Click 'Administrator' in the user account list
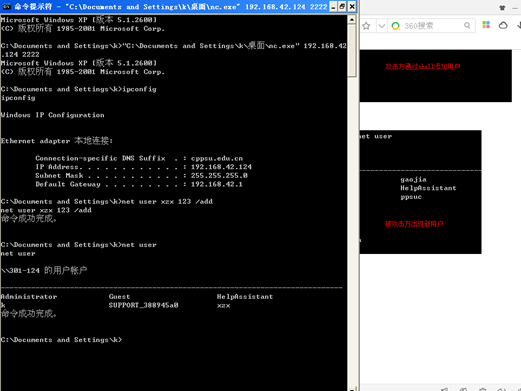This screenshot has height=391, width=521. pyautogui.click(x=29, y=296)
